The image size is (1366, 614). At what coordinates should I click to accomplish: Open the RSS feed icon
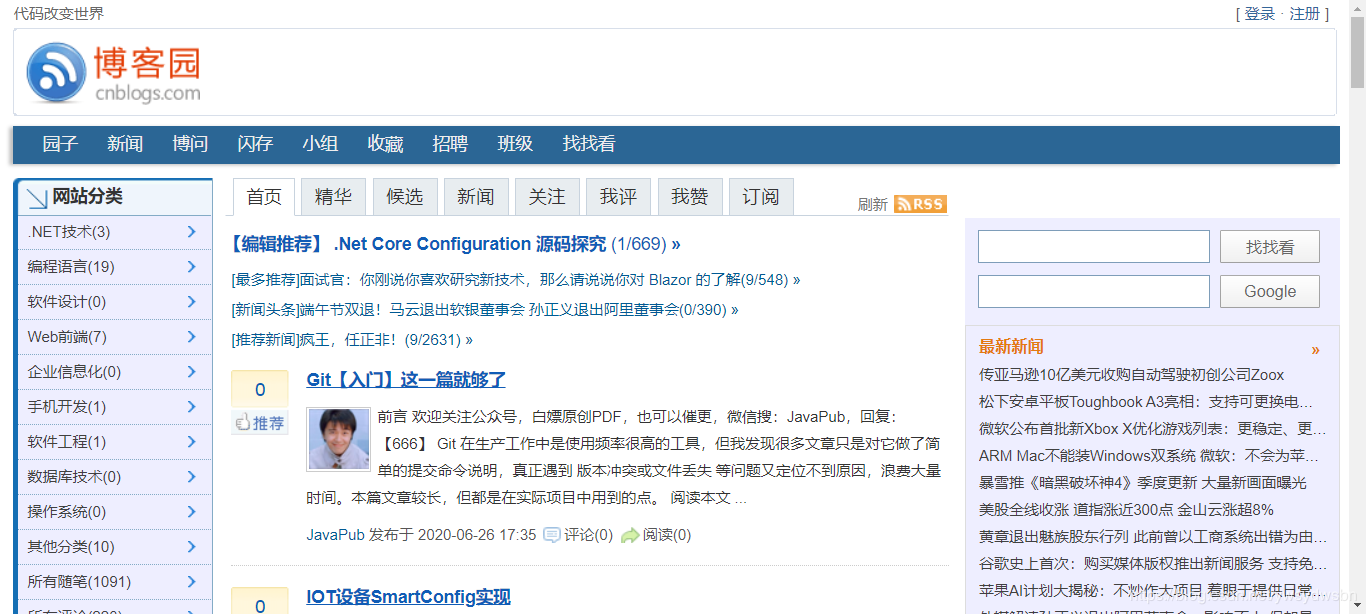point(920,204)
